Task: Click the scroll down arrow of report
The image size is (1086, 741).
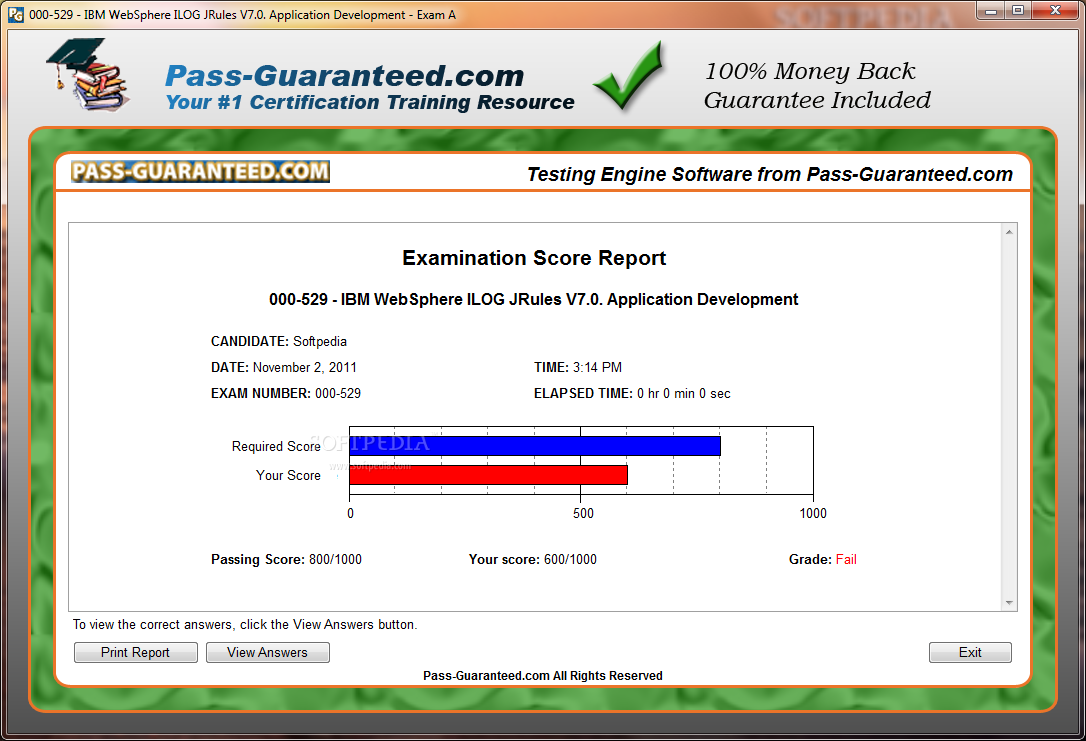Action: tap(1009, 602)
